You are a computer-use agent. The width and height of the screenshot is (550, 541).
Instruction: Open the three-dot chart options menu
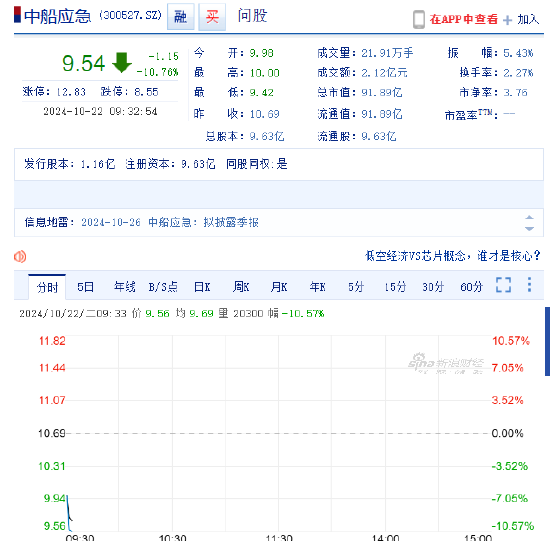pos(529,285)
